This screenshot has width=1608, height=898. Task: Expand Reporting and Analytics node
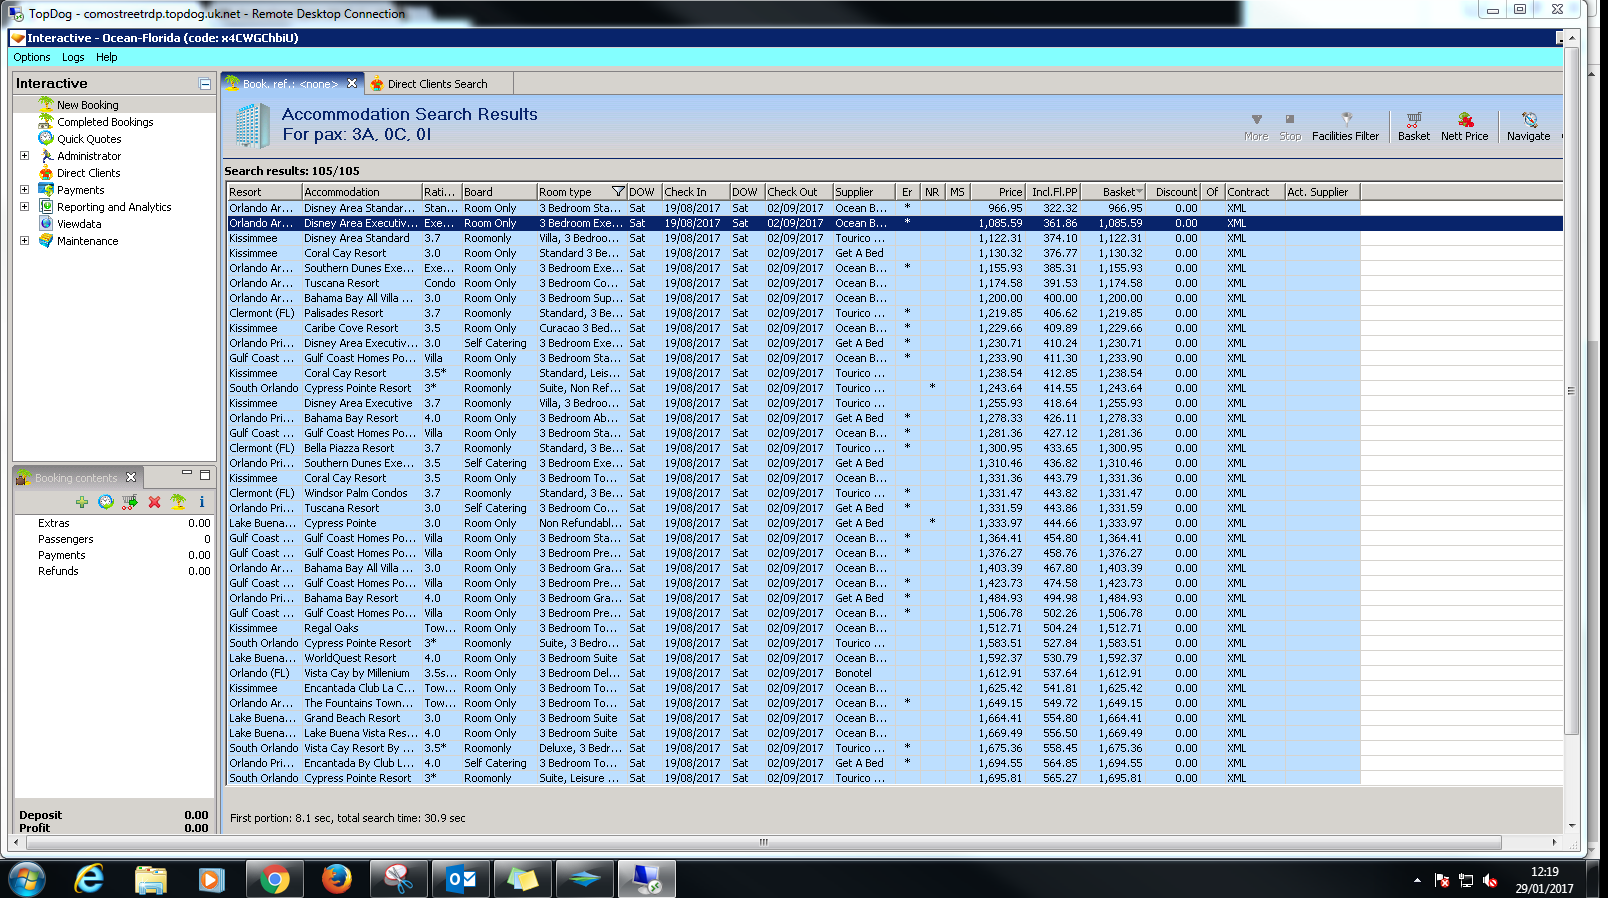(25, 207)
